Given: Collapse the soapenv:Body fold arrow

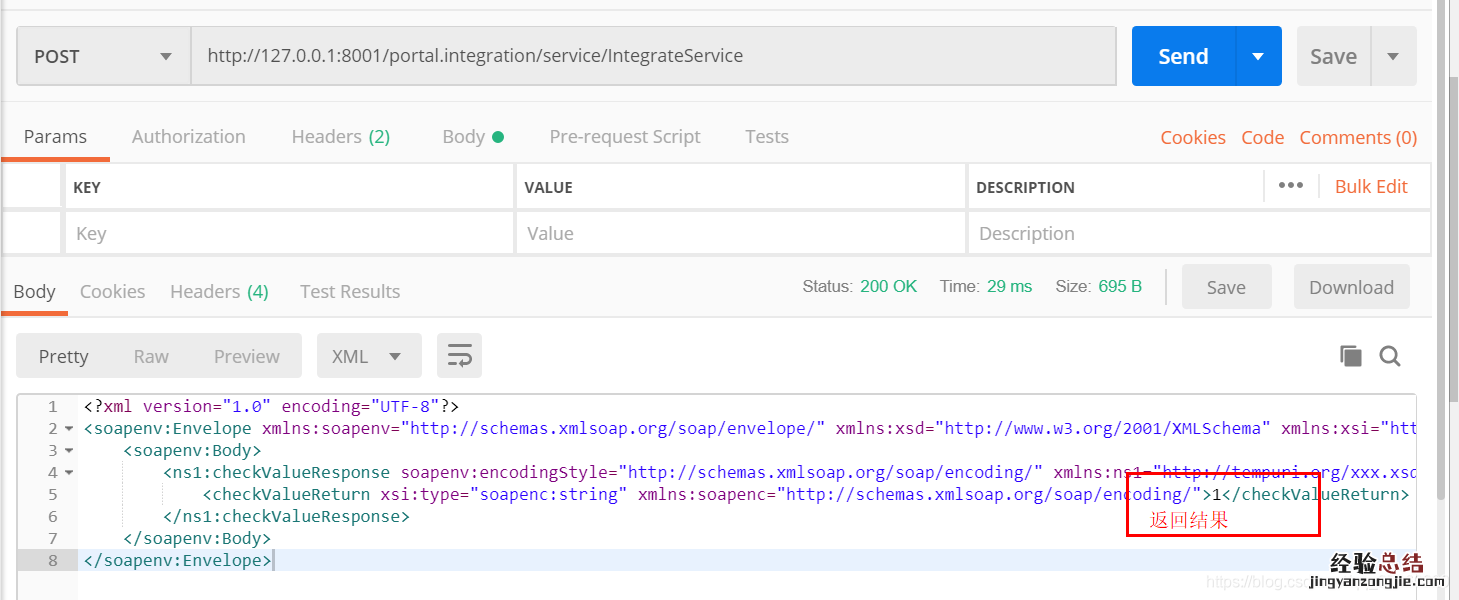Looking at the screenshot, I should [69, 451].
